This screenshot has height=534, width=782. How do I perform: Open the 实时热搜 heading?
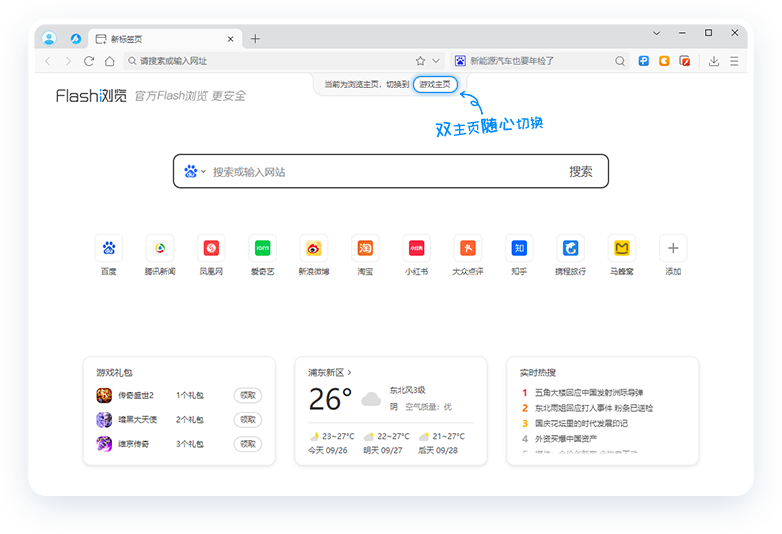(x=538, y=372)
